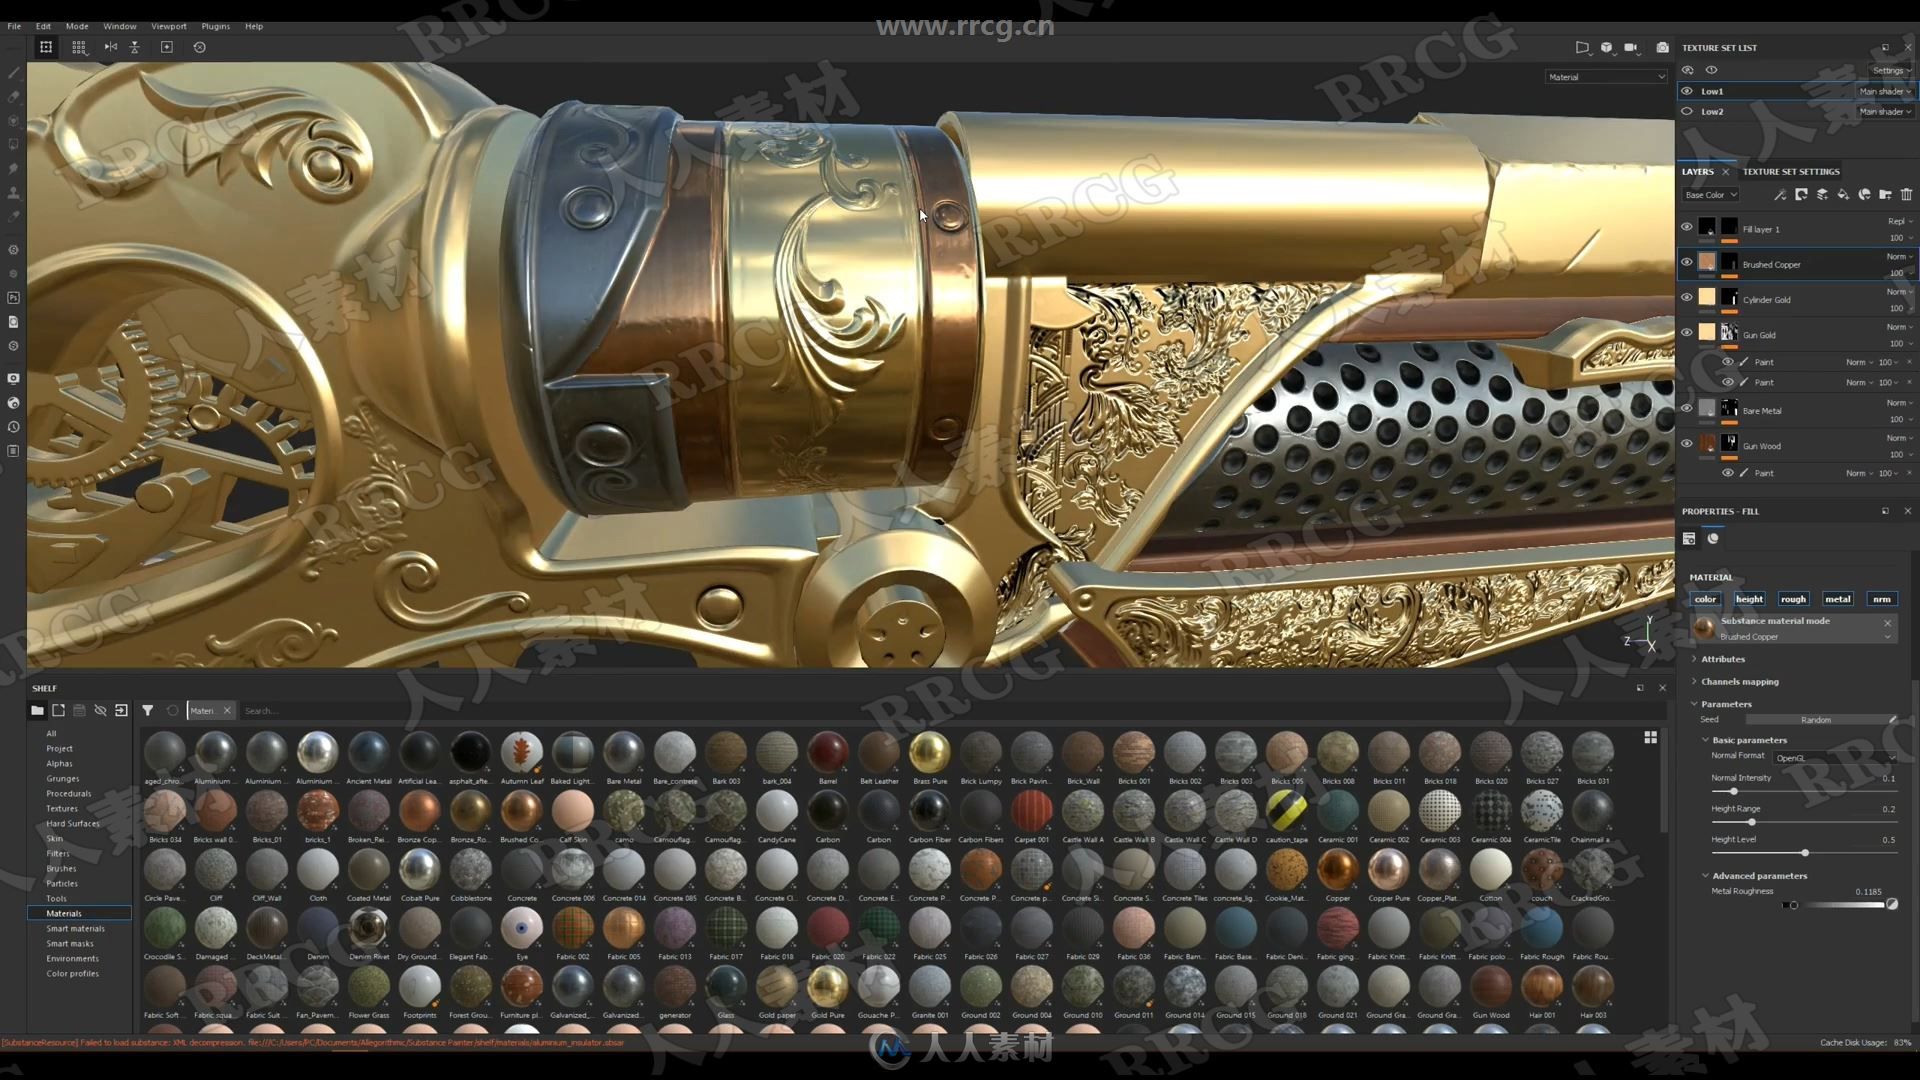The height and width of the screenshot is (1080, 1920).
Task: Open the Material viewport mode dropdown
Action: click(x=1606, y=77)
